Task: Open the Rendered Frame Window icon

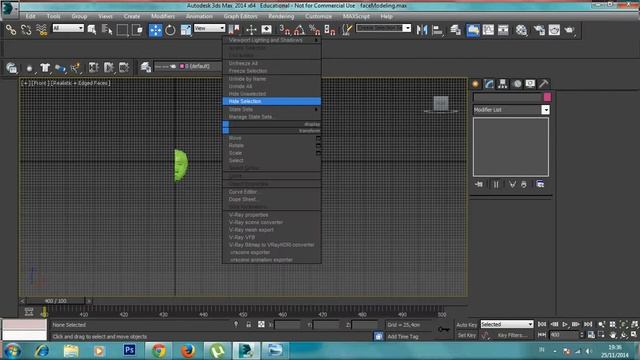Action: [x=554, y=30]
